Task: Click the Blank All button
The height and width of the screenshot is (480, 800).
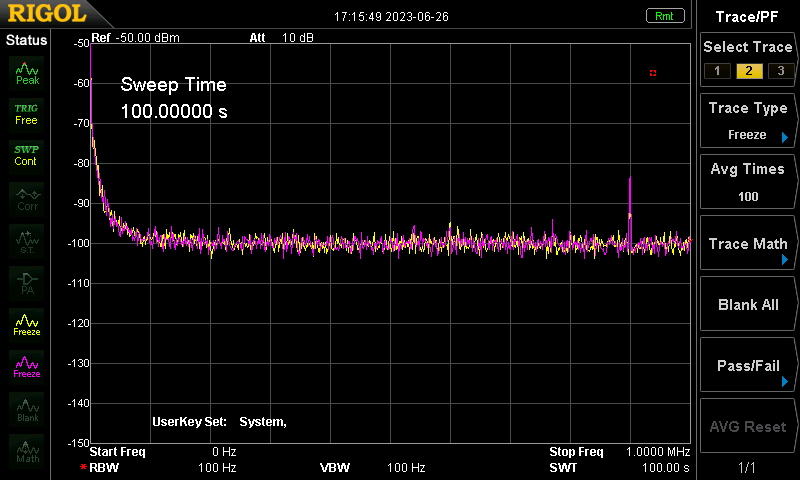Action: point(747,304)
